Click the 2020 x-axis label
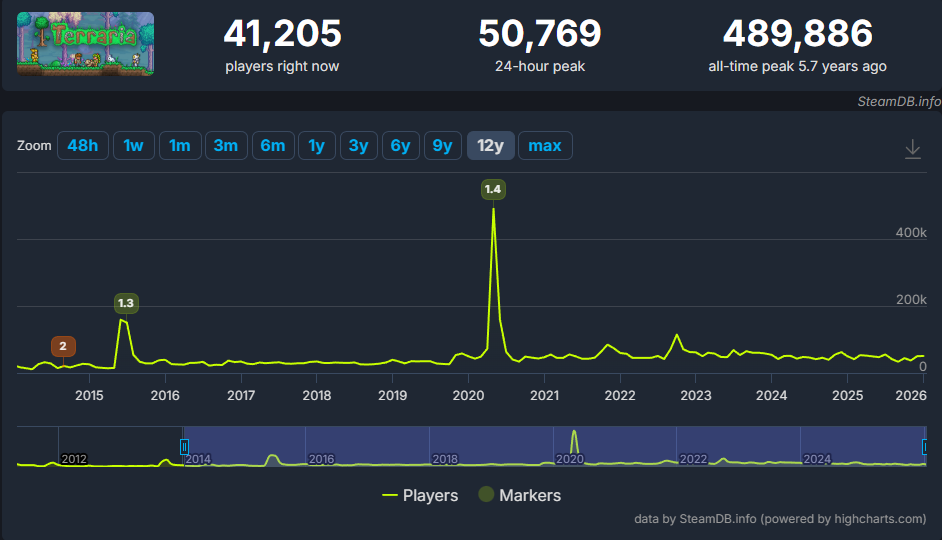The image size is (942, 540). pos(468,395)
